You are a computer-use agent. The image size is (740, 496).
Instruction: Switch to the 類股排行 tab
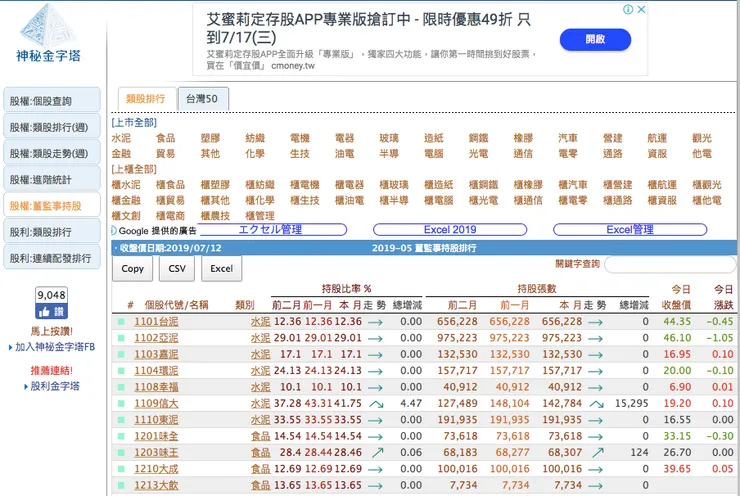[x=146, y=99]
